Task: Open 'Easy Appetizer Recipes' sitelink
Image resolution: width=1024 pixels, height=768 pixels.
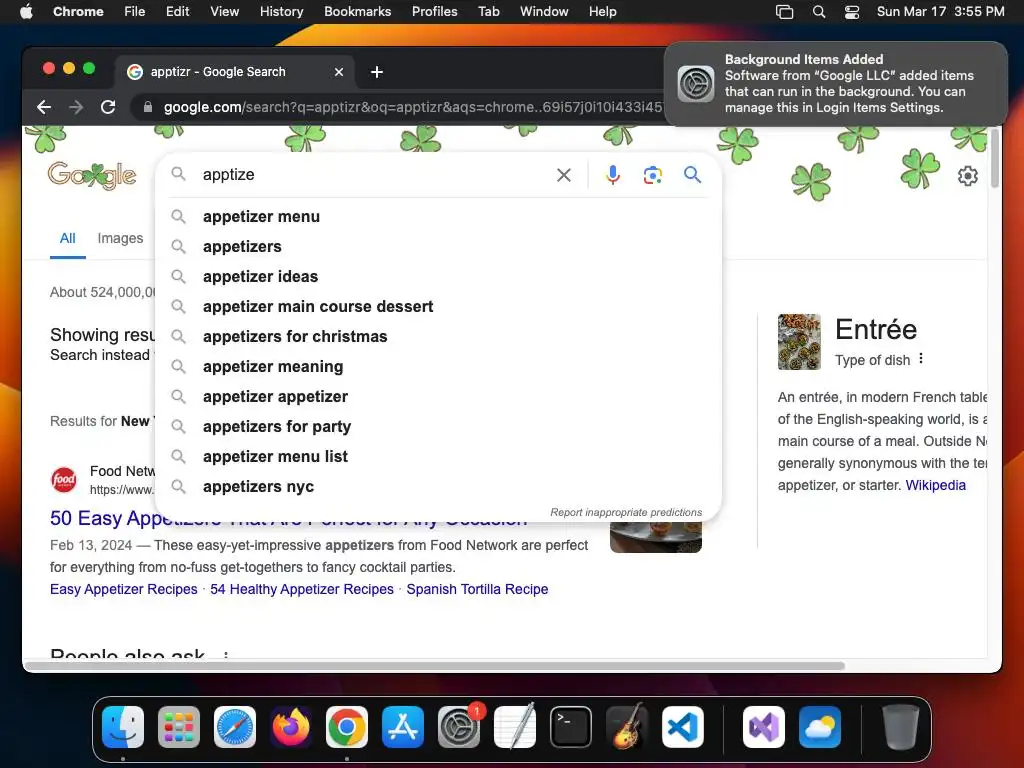Action: [x=123, y=589]
